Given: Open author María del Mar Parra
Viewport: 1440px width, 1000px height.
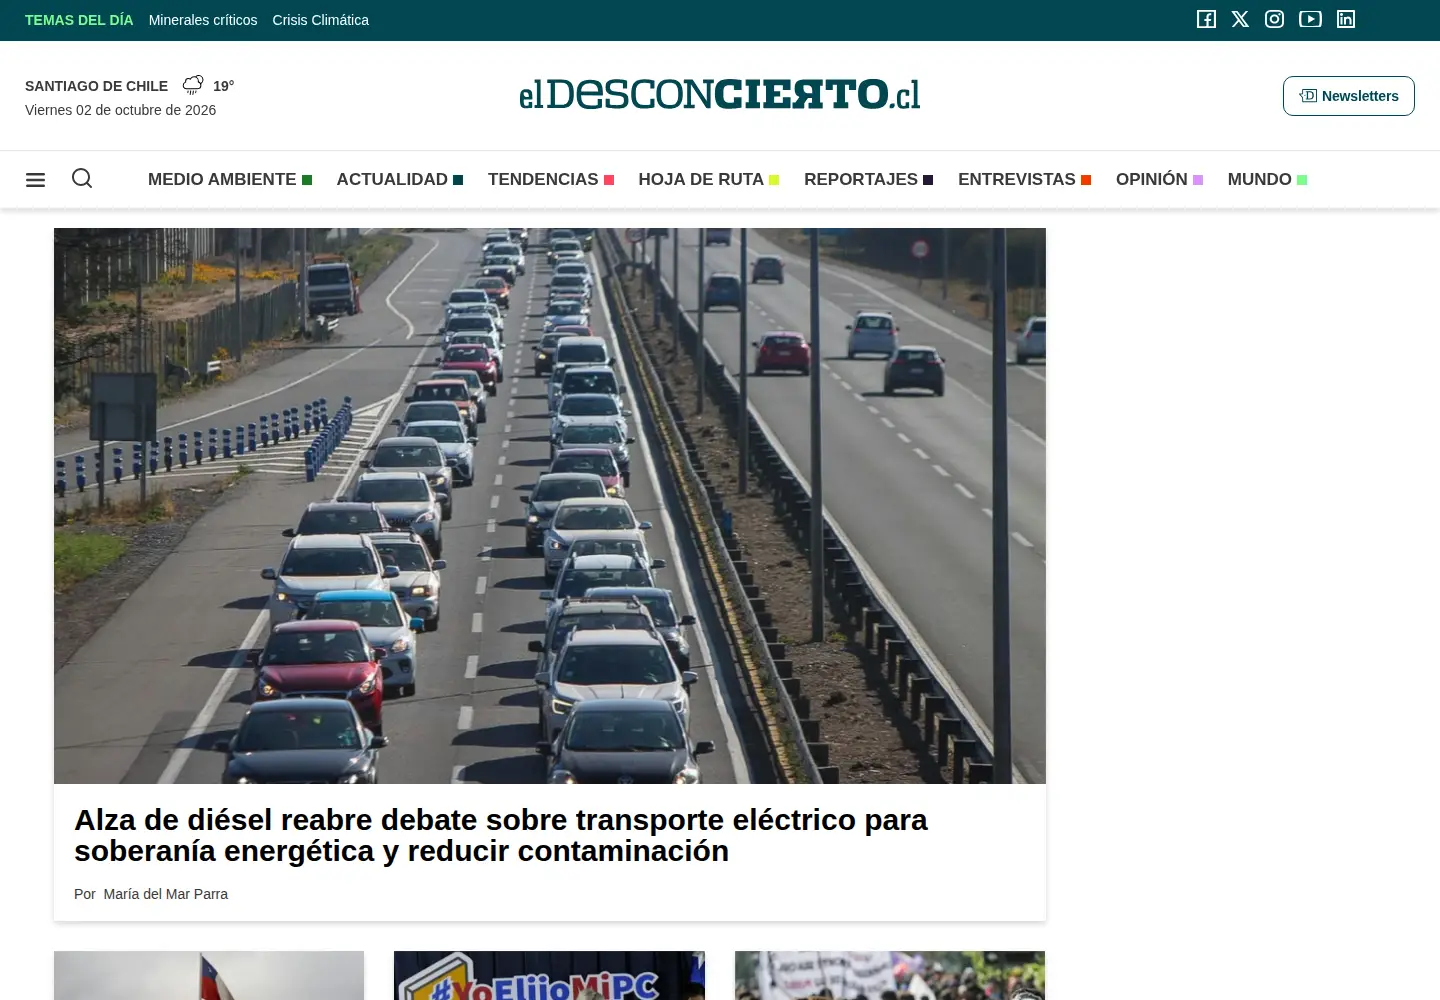Looking at the screenshot, I should coord(165,894).
